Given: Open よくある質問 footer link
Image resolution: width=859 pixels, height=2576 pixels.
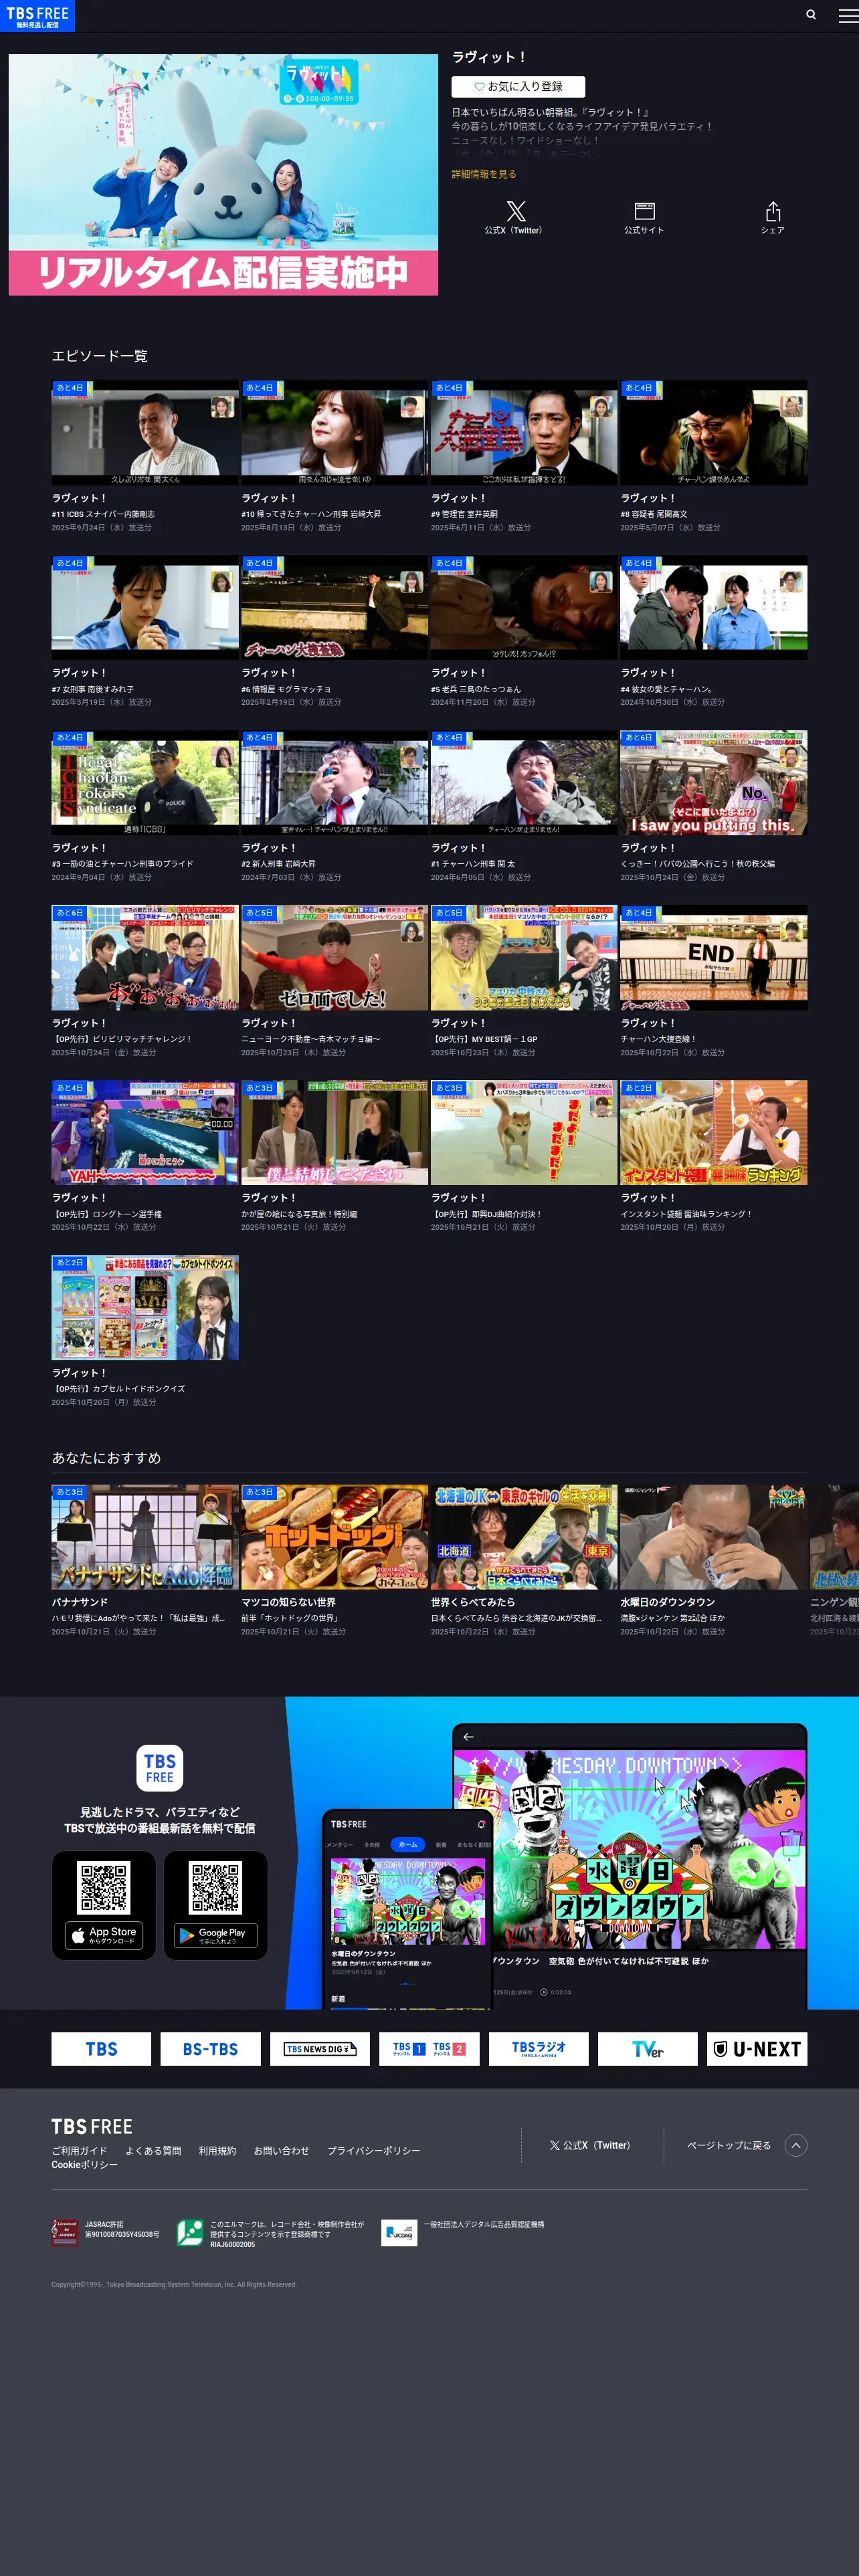Looking at the screenshot, I should (x=153, y=2151).
